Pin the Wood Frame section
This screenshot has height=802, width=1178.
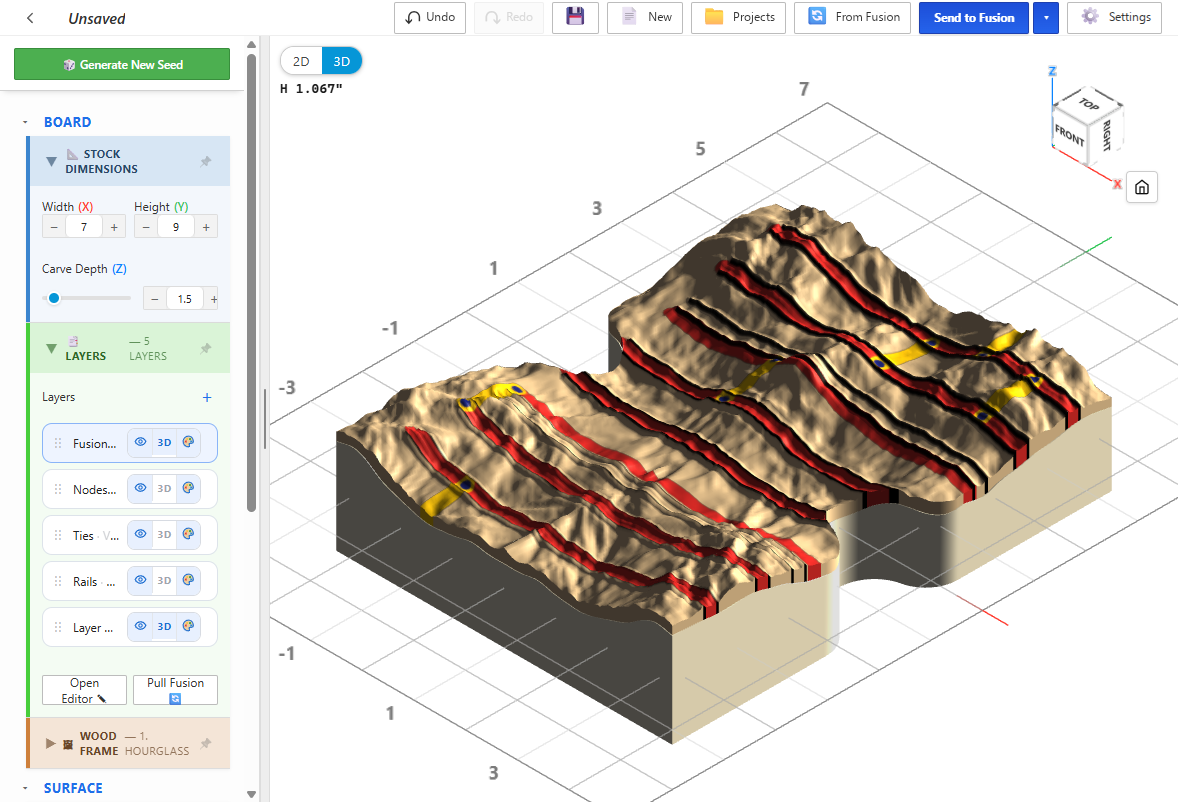click(x=206, y=743)
